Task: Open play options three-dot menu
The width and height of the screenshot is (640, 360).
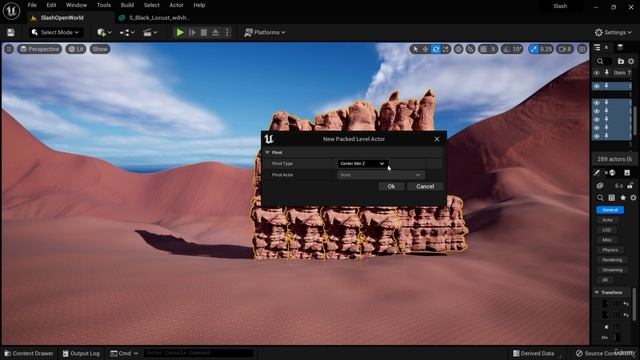Action: [x=227, y=32]
